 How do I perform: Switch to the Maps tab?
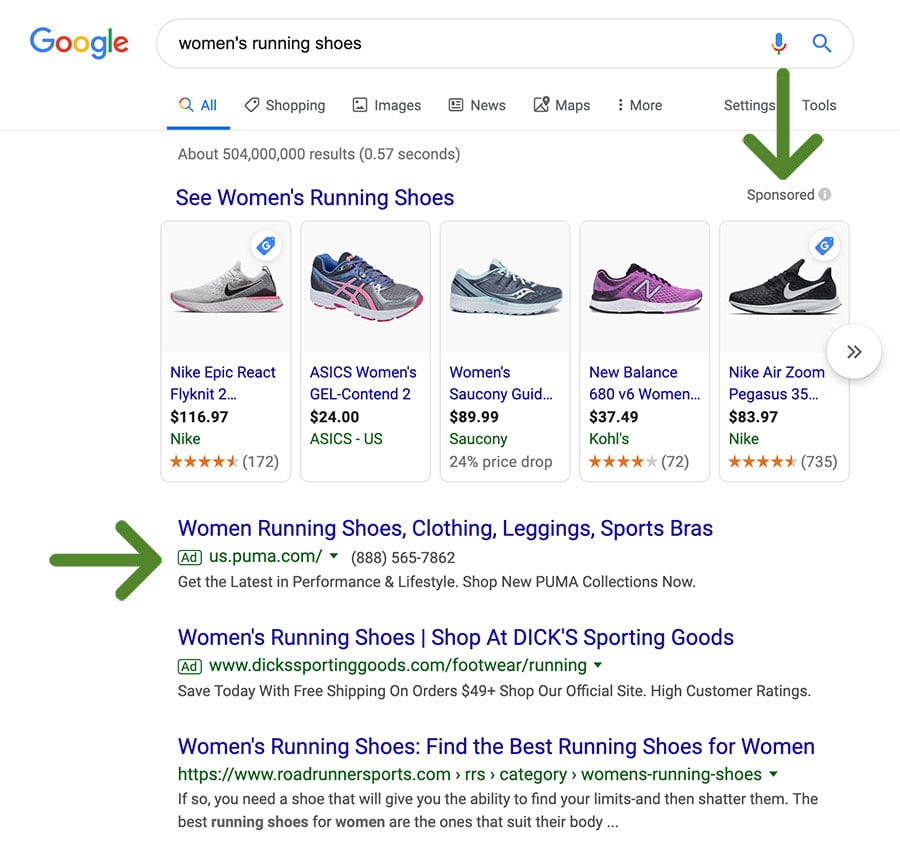click(562, 105)
